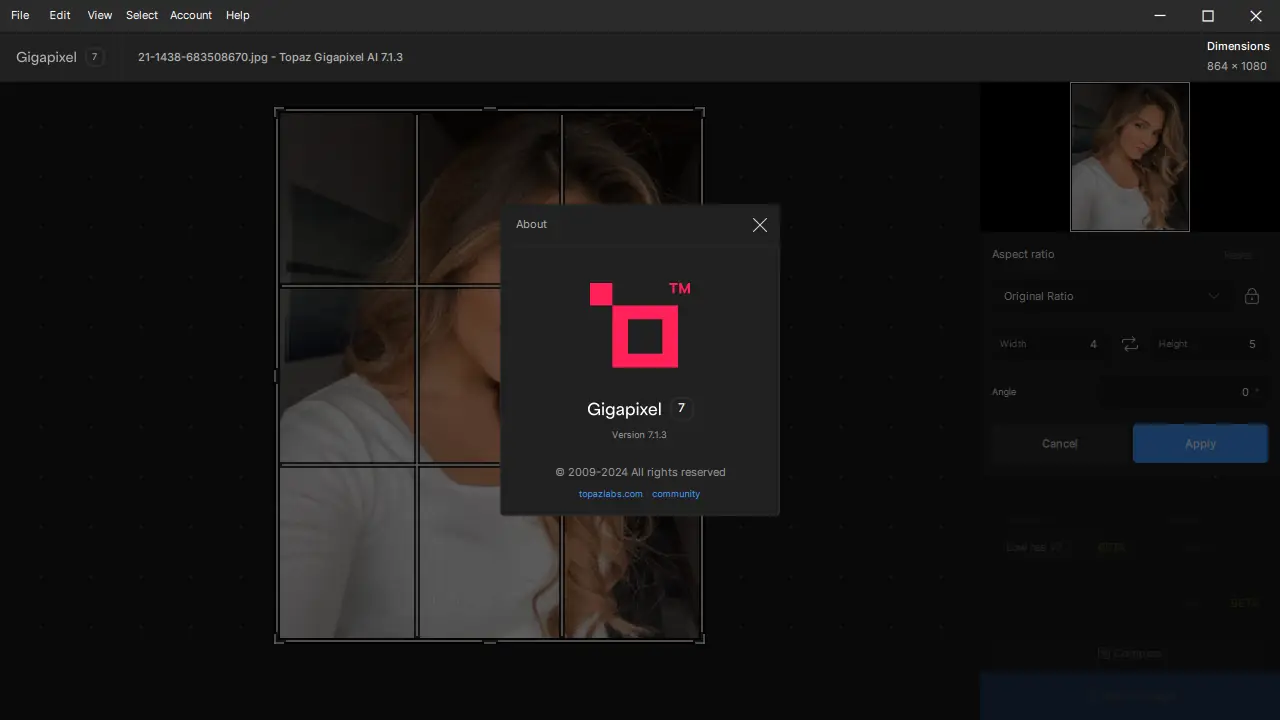1280x720 pixels.
Task: Open the Select menu
Action: pos(141,15)
